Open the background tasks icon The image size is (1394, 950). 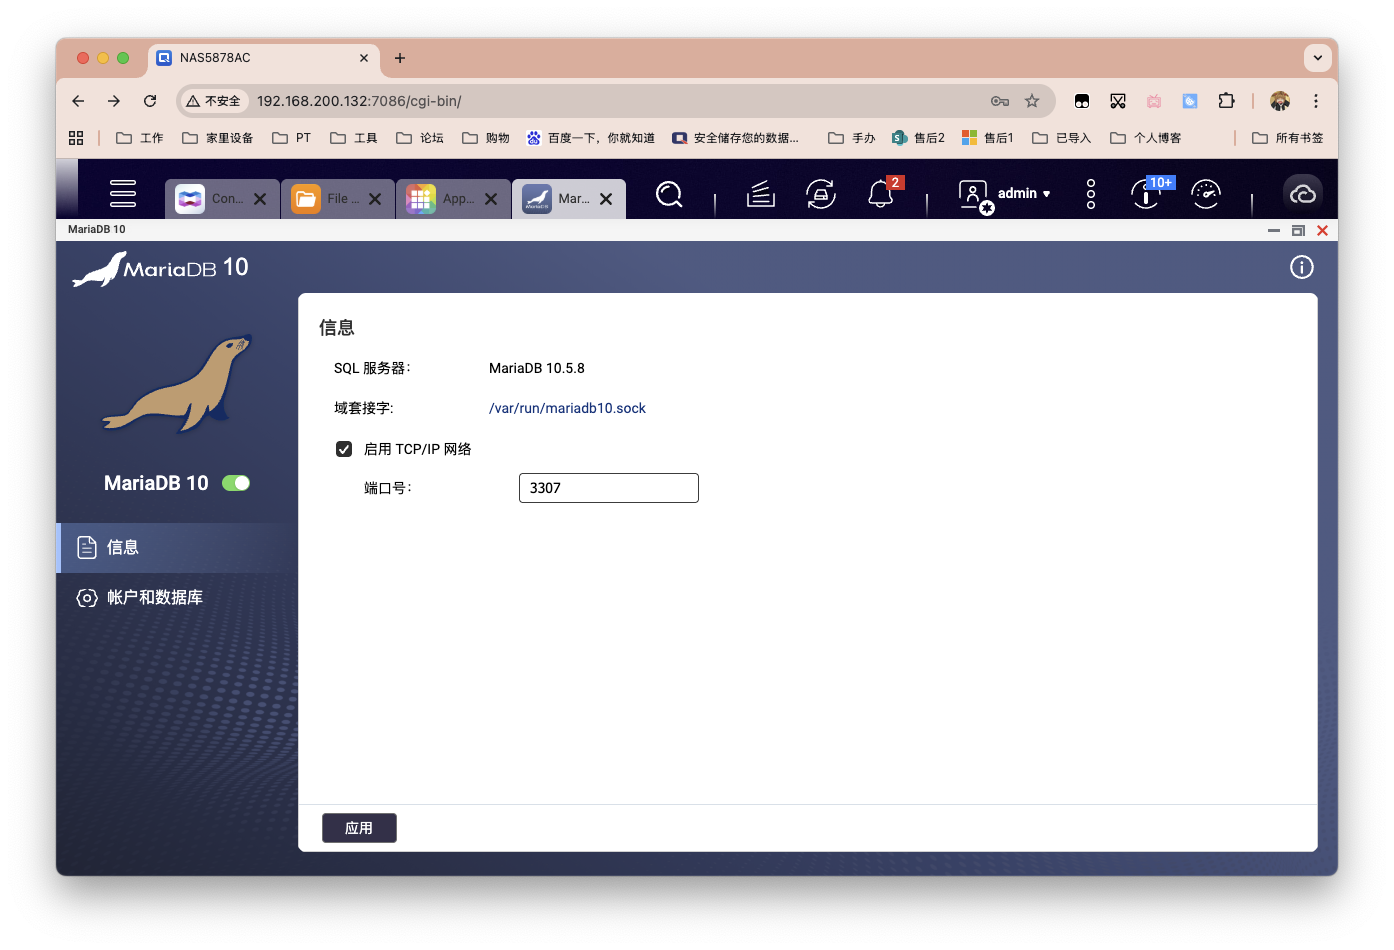[820, 195]
